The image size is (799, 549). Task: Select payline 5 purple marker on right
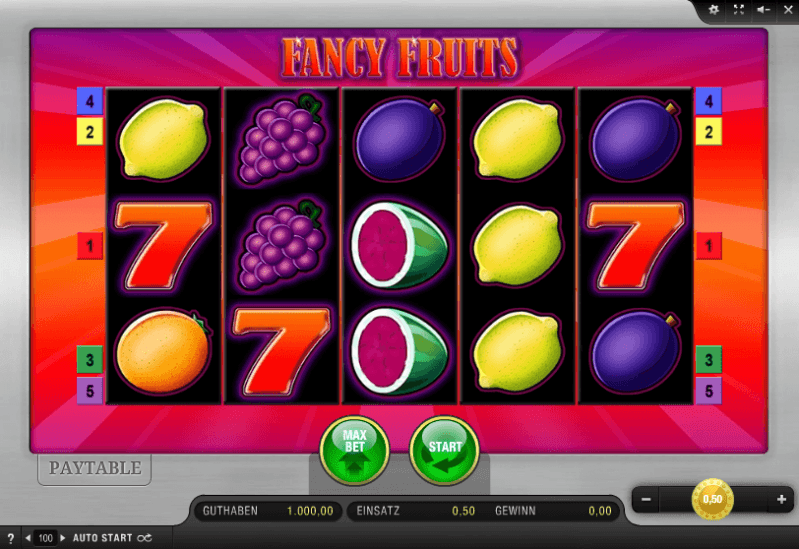pos(709,391)
